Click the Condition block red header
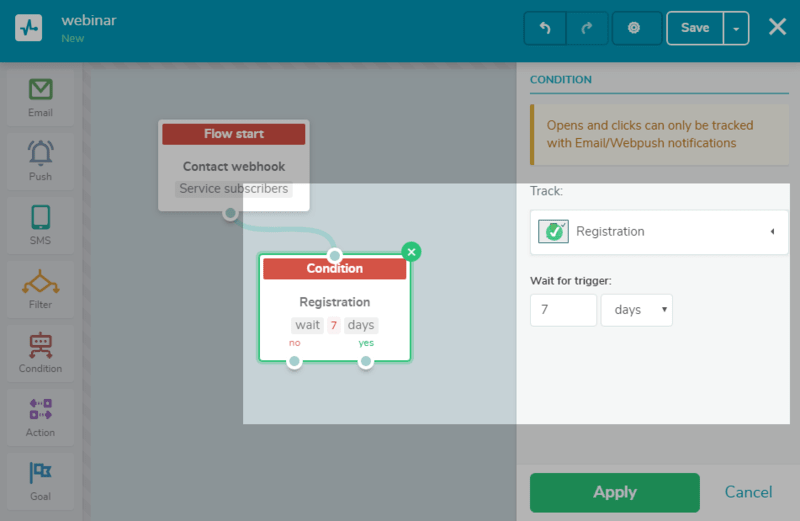 tap(335, 268)
